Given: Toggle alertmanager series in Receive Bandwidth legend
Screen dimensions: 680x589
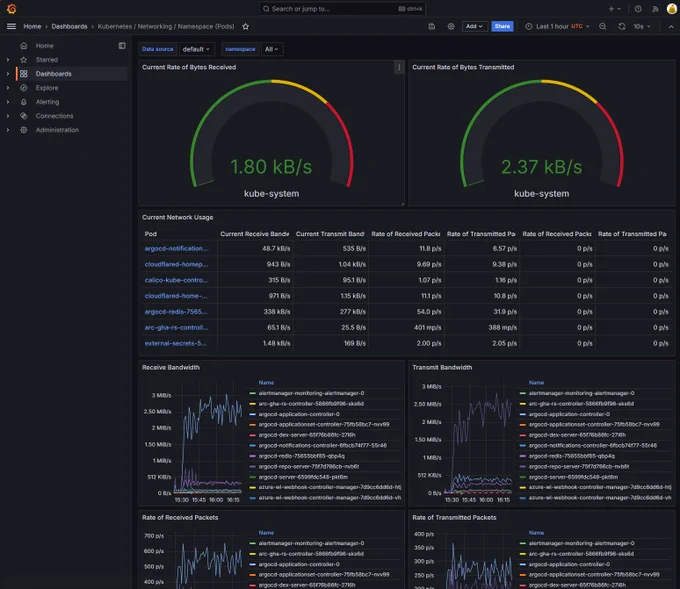Looking at the screenshot, I should pos(311,393).
